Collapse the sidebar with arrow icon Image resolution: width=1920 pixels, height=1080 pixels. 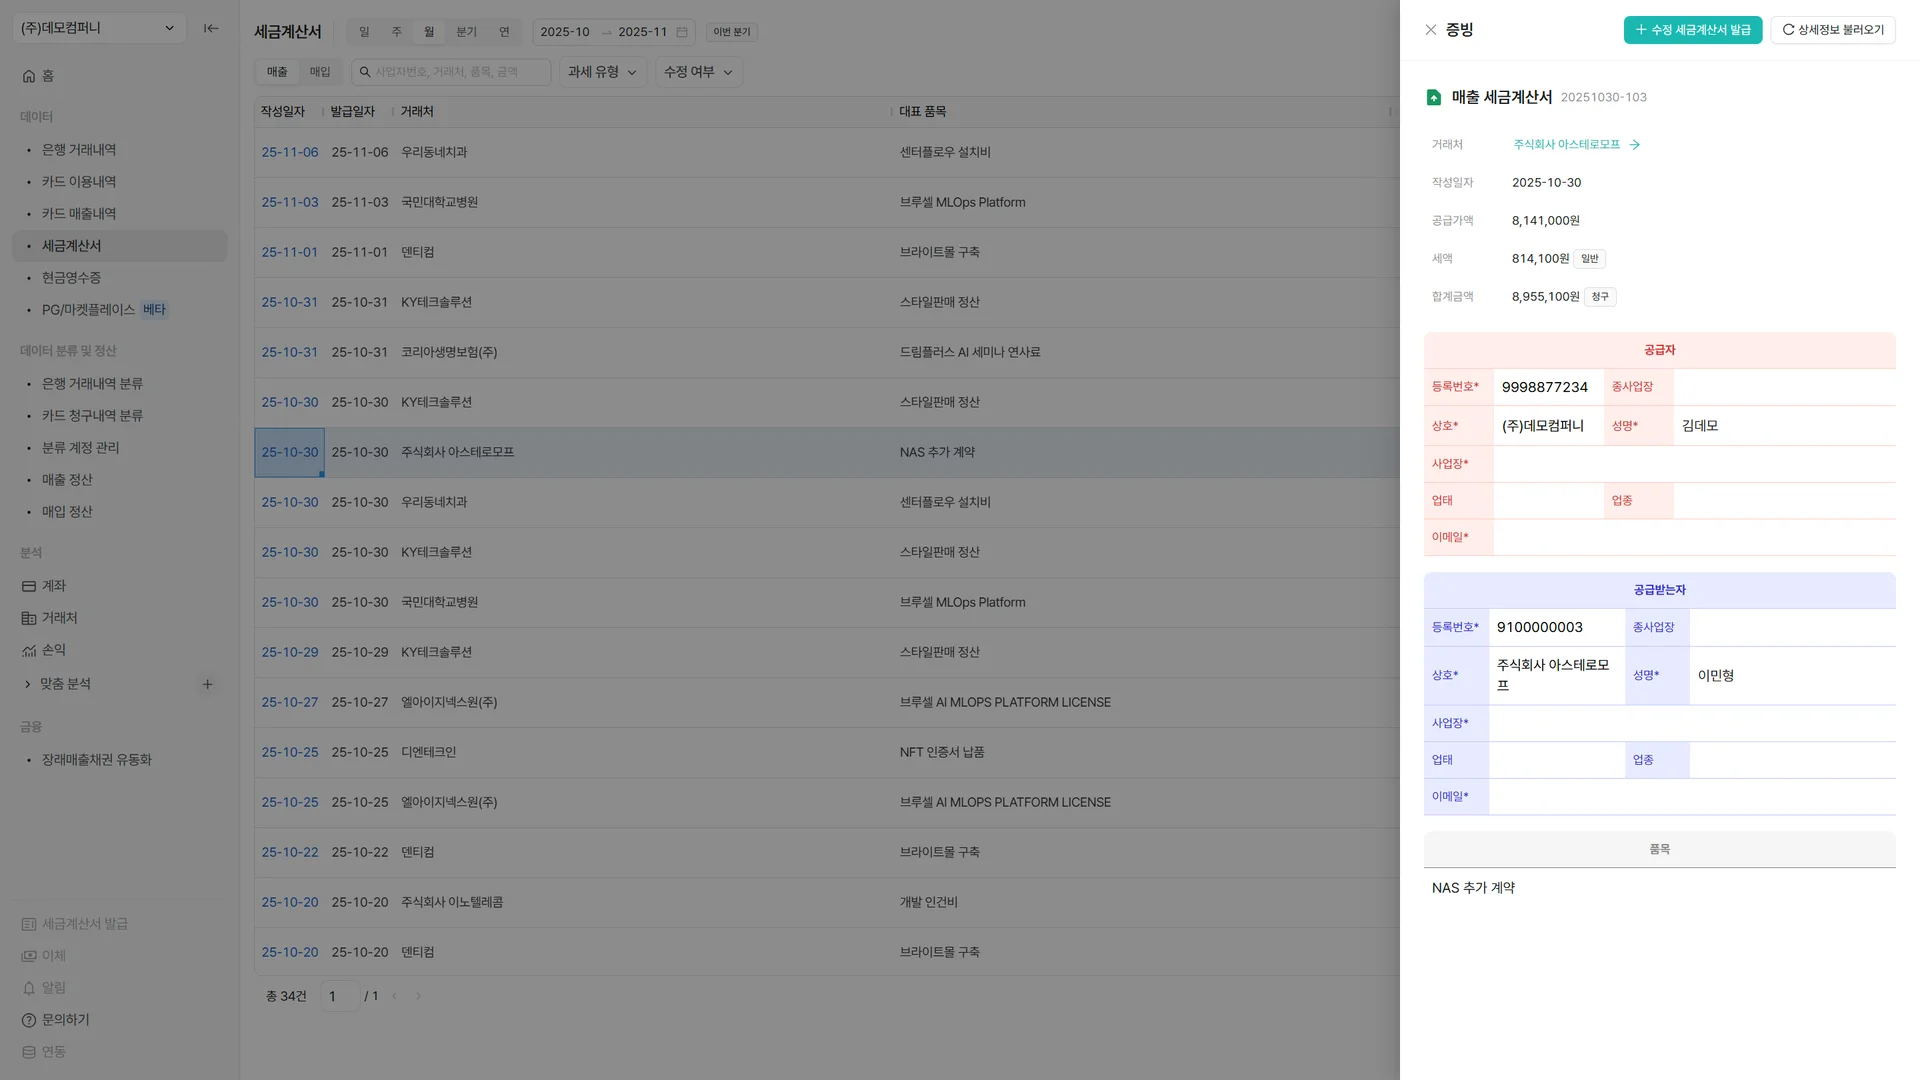click(x=211, y=28)
